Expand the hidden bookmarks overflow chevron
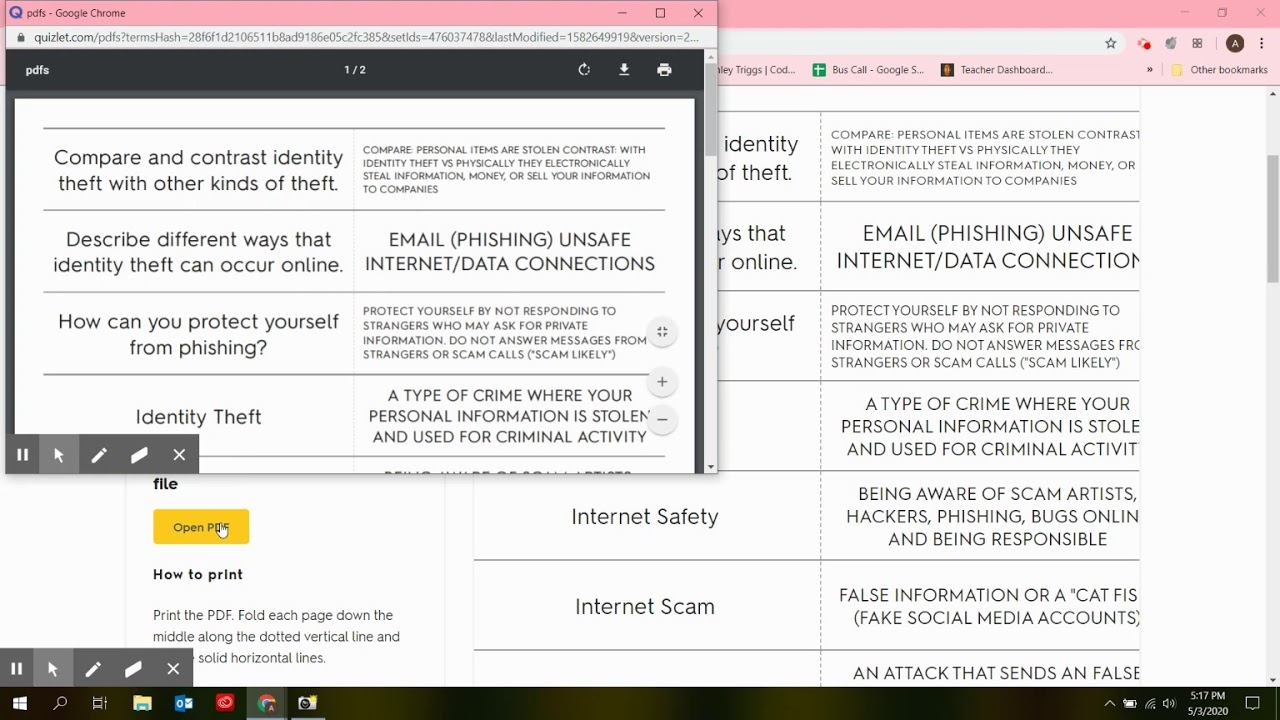Screen dimensions: 1280x720 click(1150, 70)
